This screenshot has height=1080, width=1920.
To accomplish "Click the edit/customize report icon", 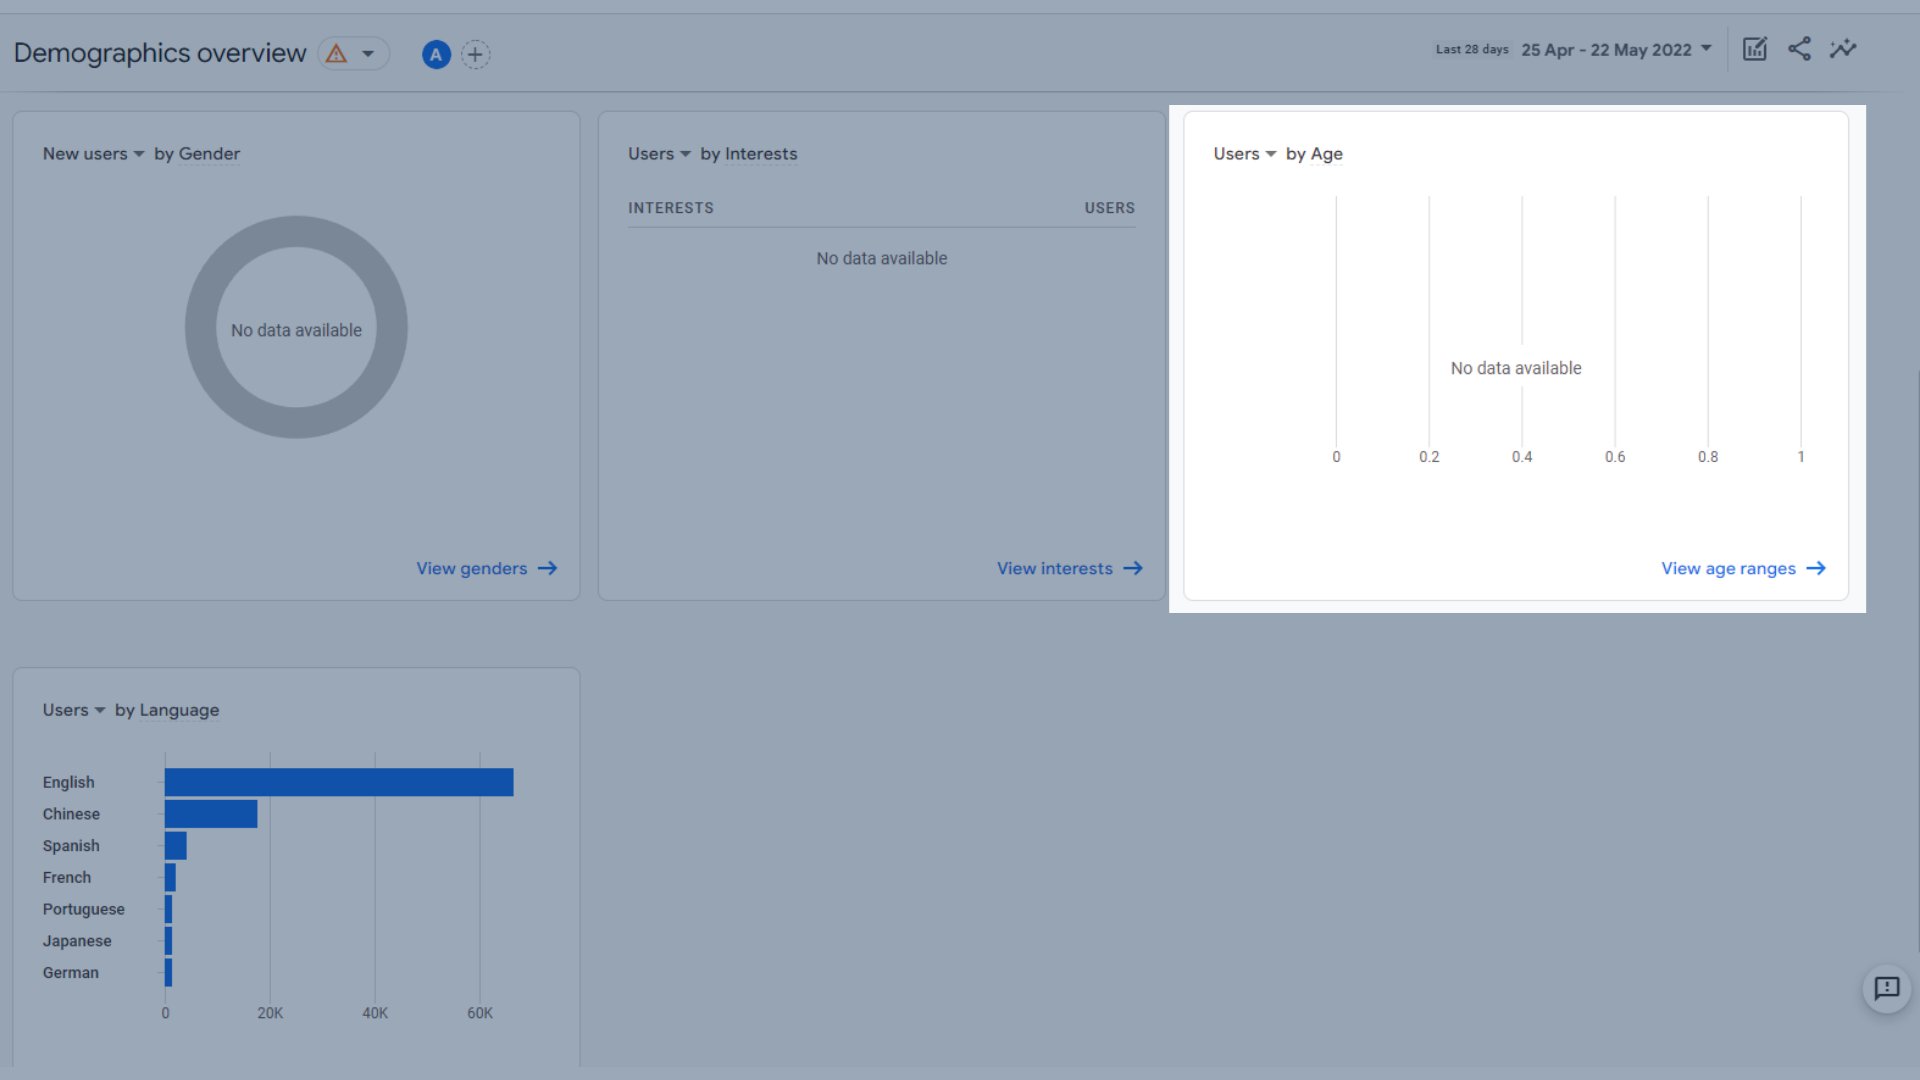I will (1754, 50).
